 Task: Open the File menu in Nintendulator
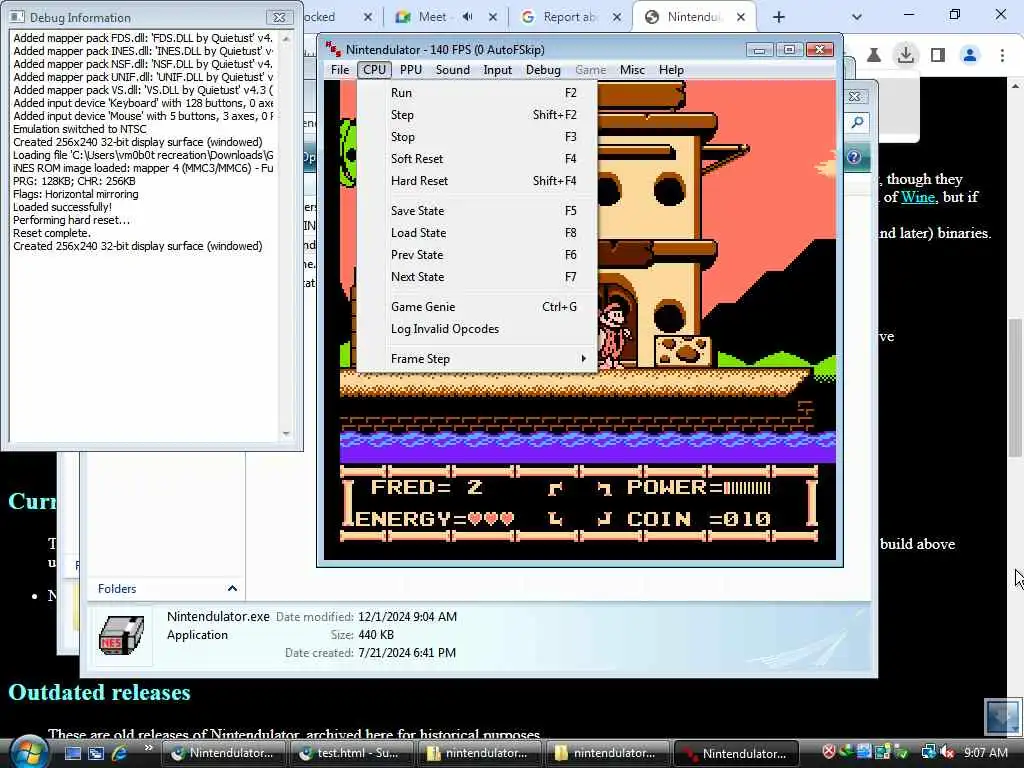coord(340,70)
